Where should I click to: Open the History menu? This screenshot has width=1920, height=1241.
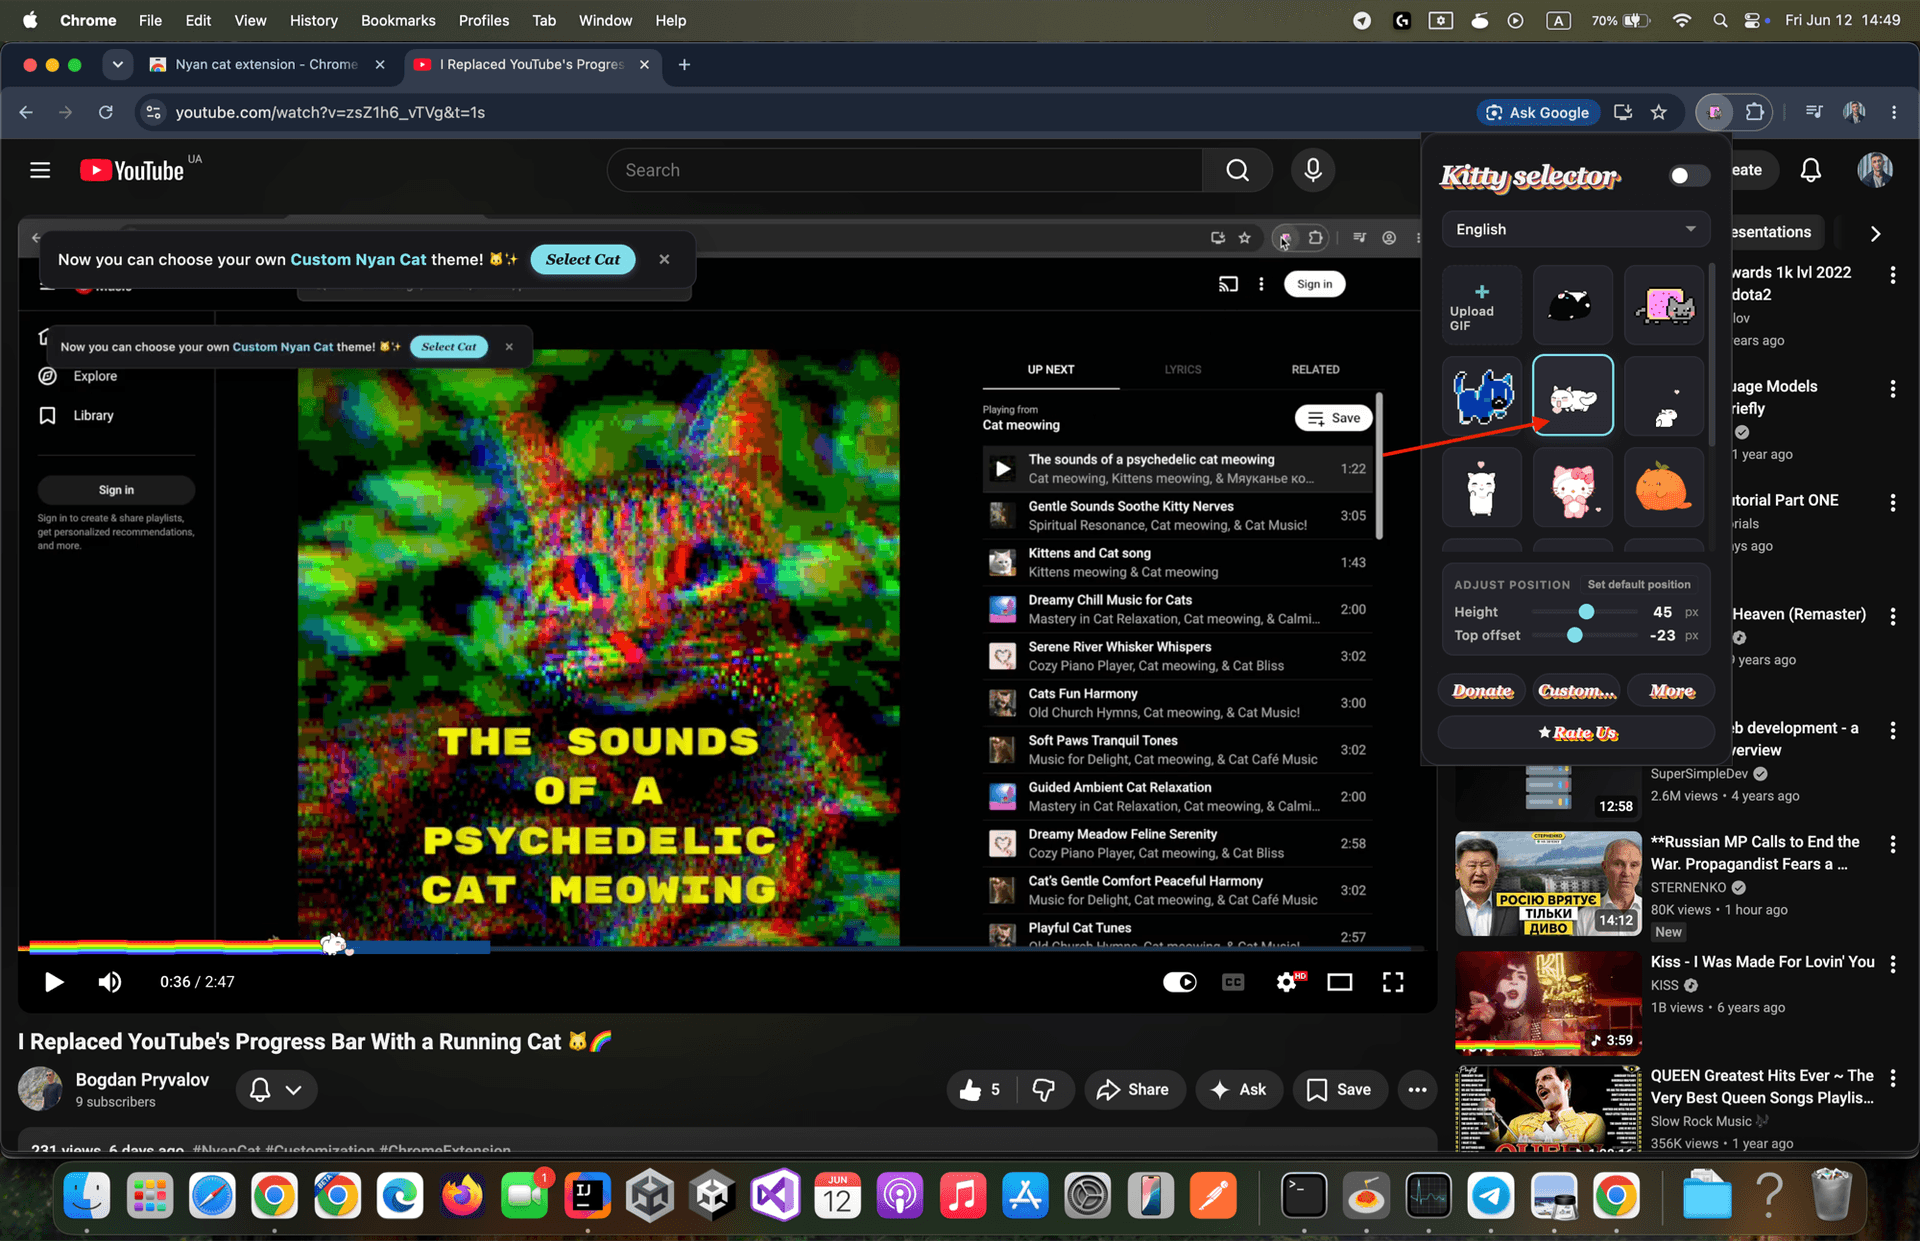click(x=313, y=20)
